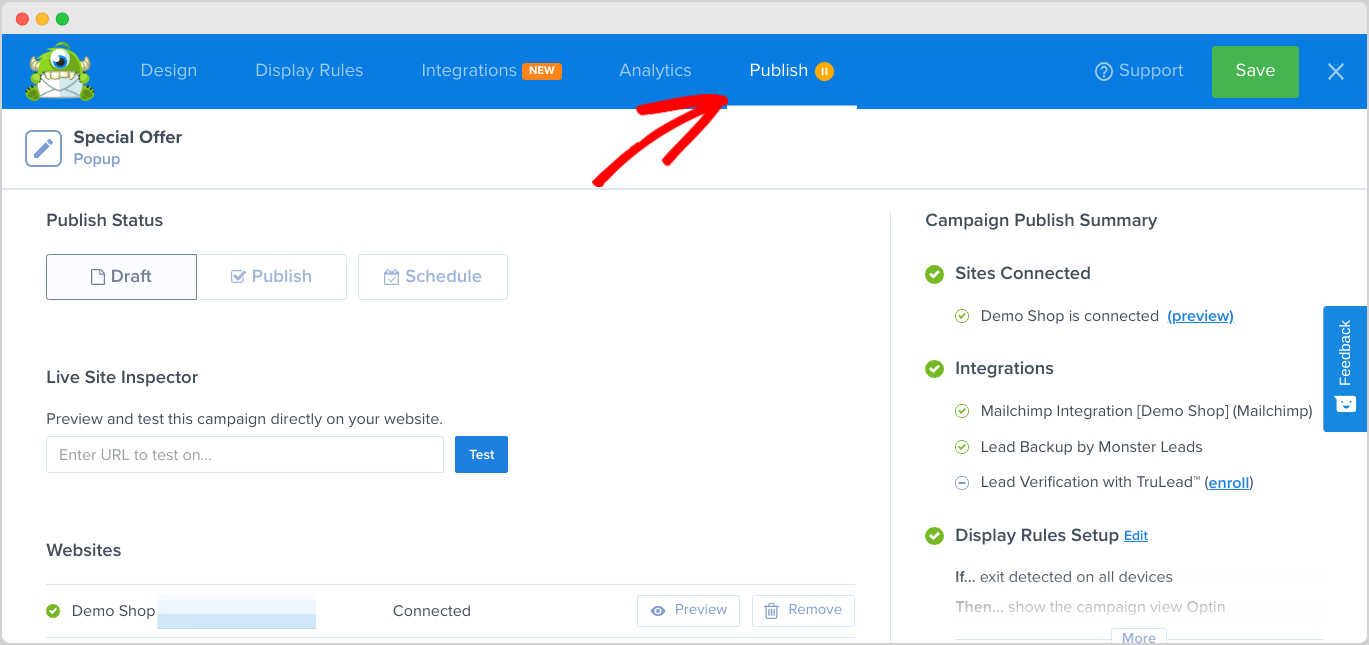Open the Analytics tab

coord(655,70)
